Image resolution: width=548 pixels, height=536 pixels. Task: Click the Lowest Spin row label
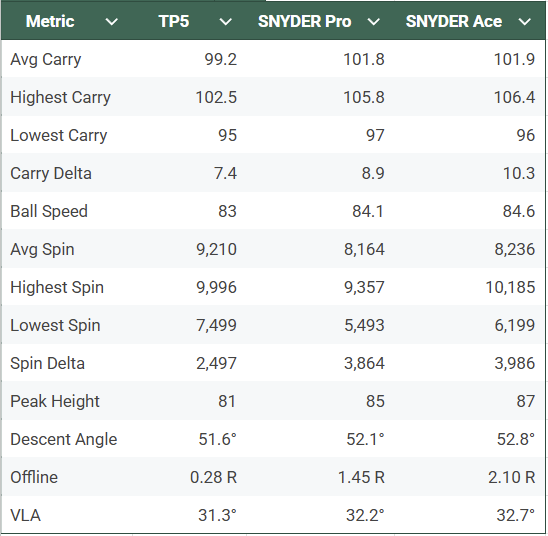(x=55, y=326)
